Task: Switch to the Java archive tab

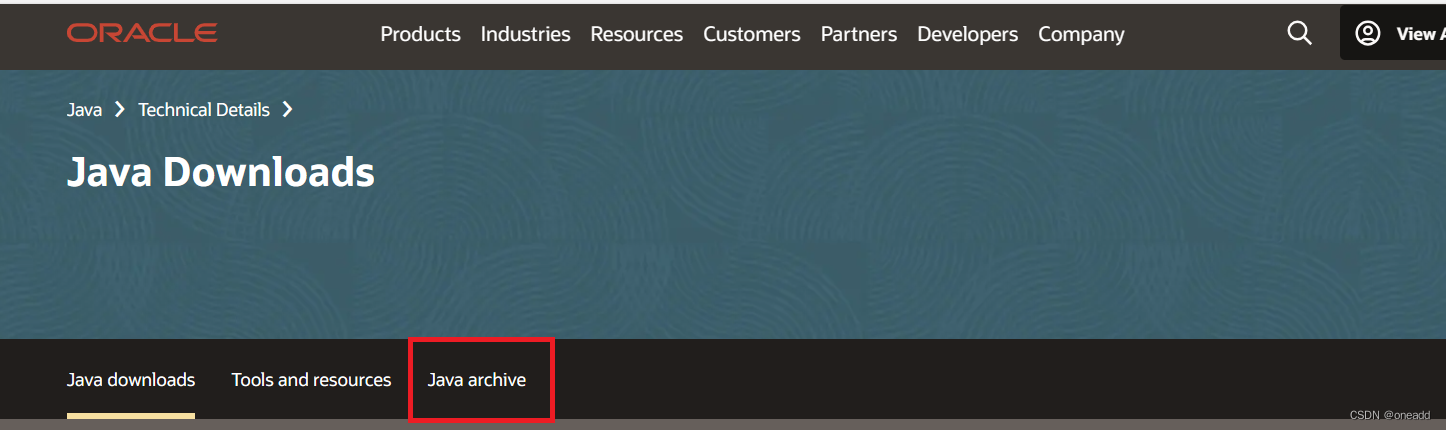Action: pos(477,380)
